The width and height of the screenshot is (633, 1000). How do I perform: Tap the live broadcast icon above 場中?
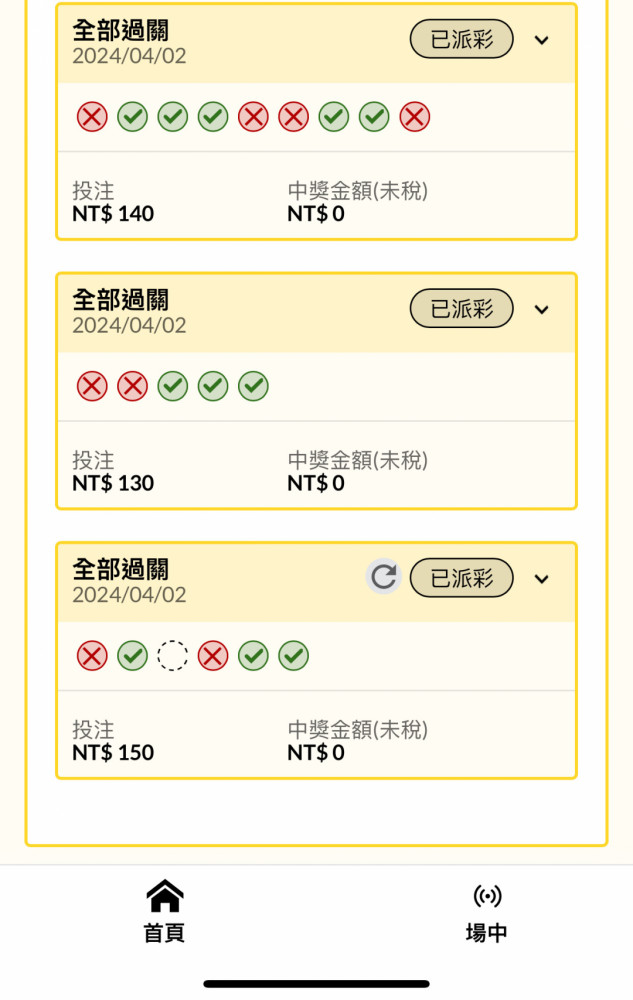click(487, 896)
